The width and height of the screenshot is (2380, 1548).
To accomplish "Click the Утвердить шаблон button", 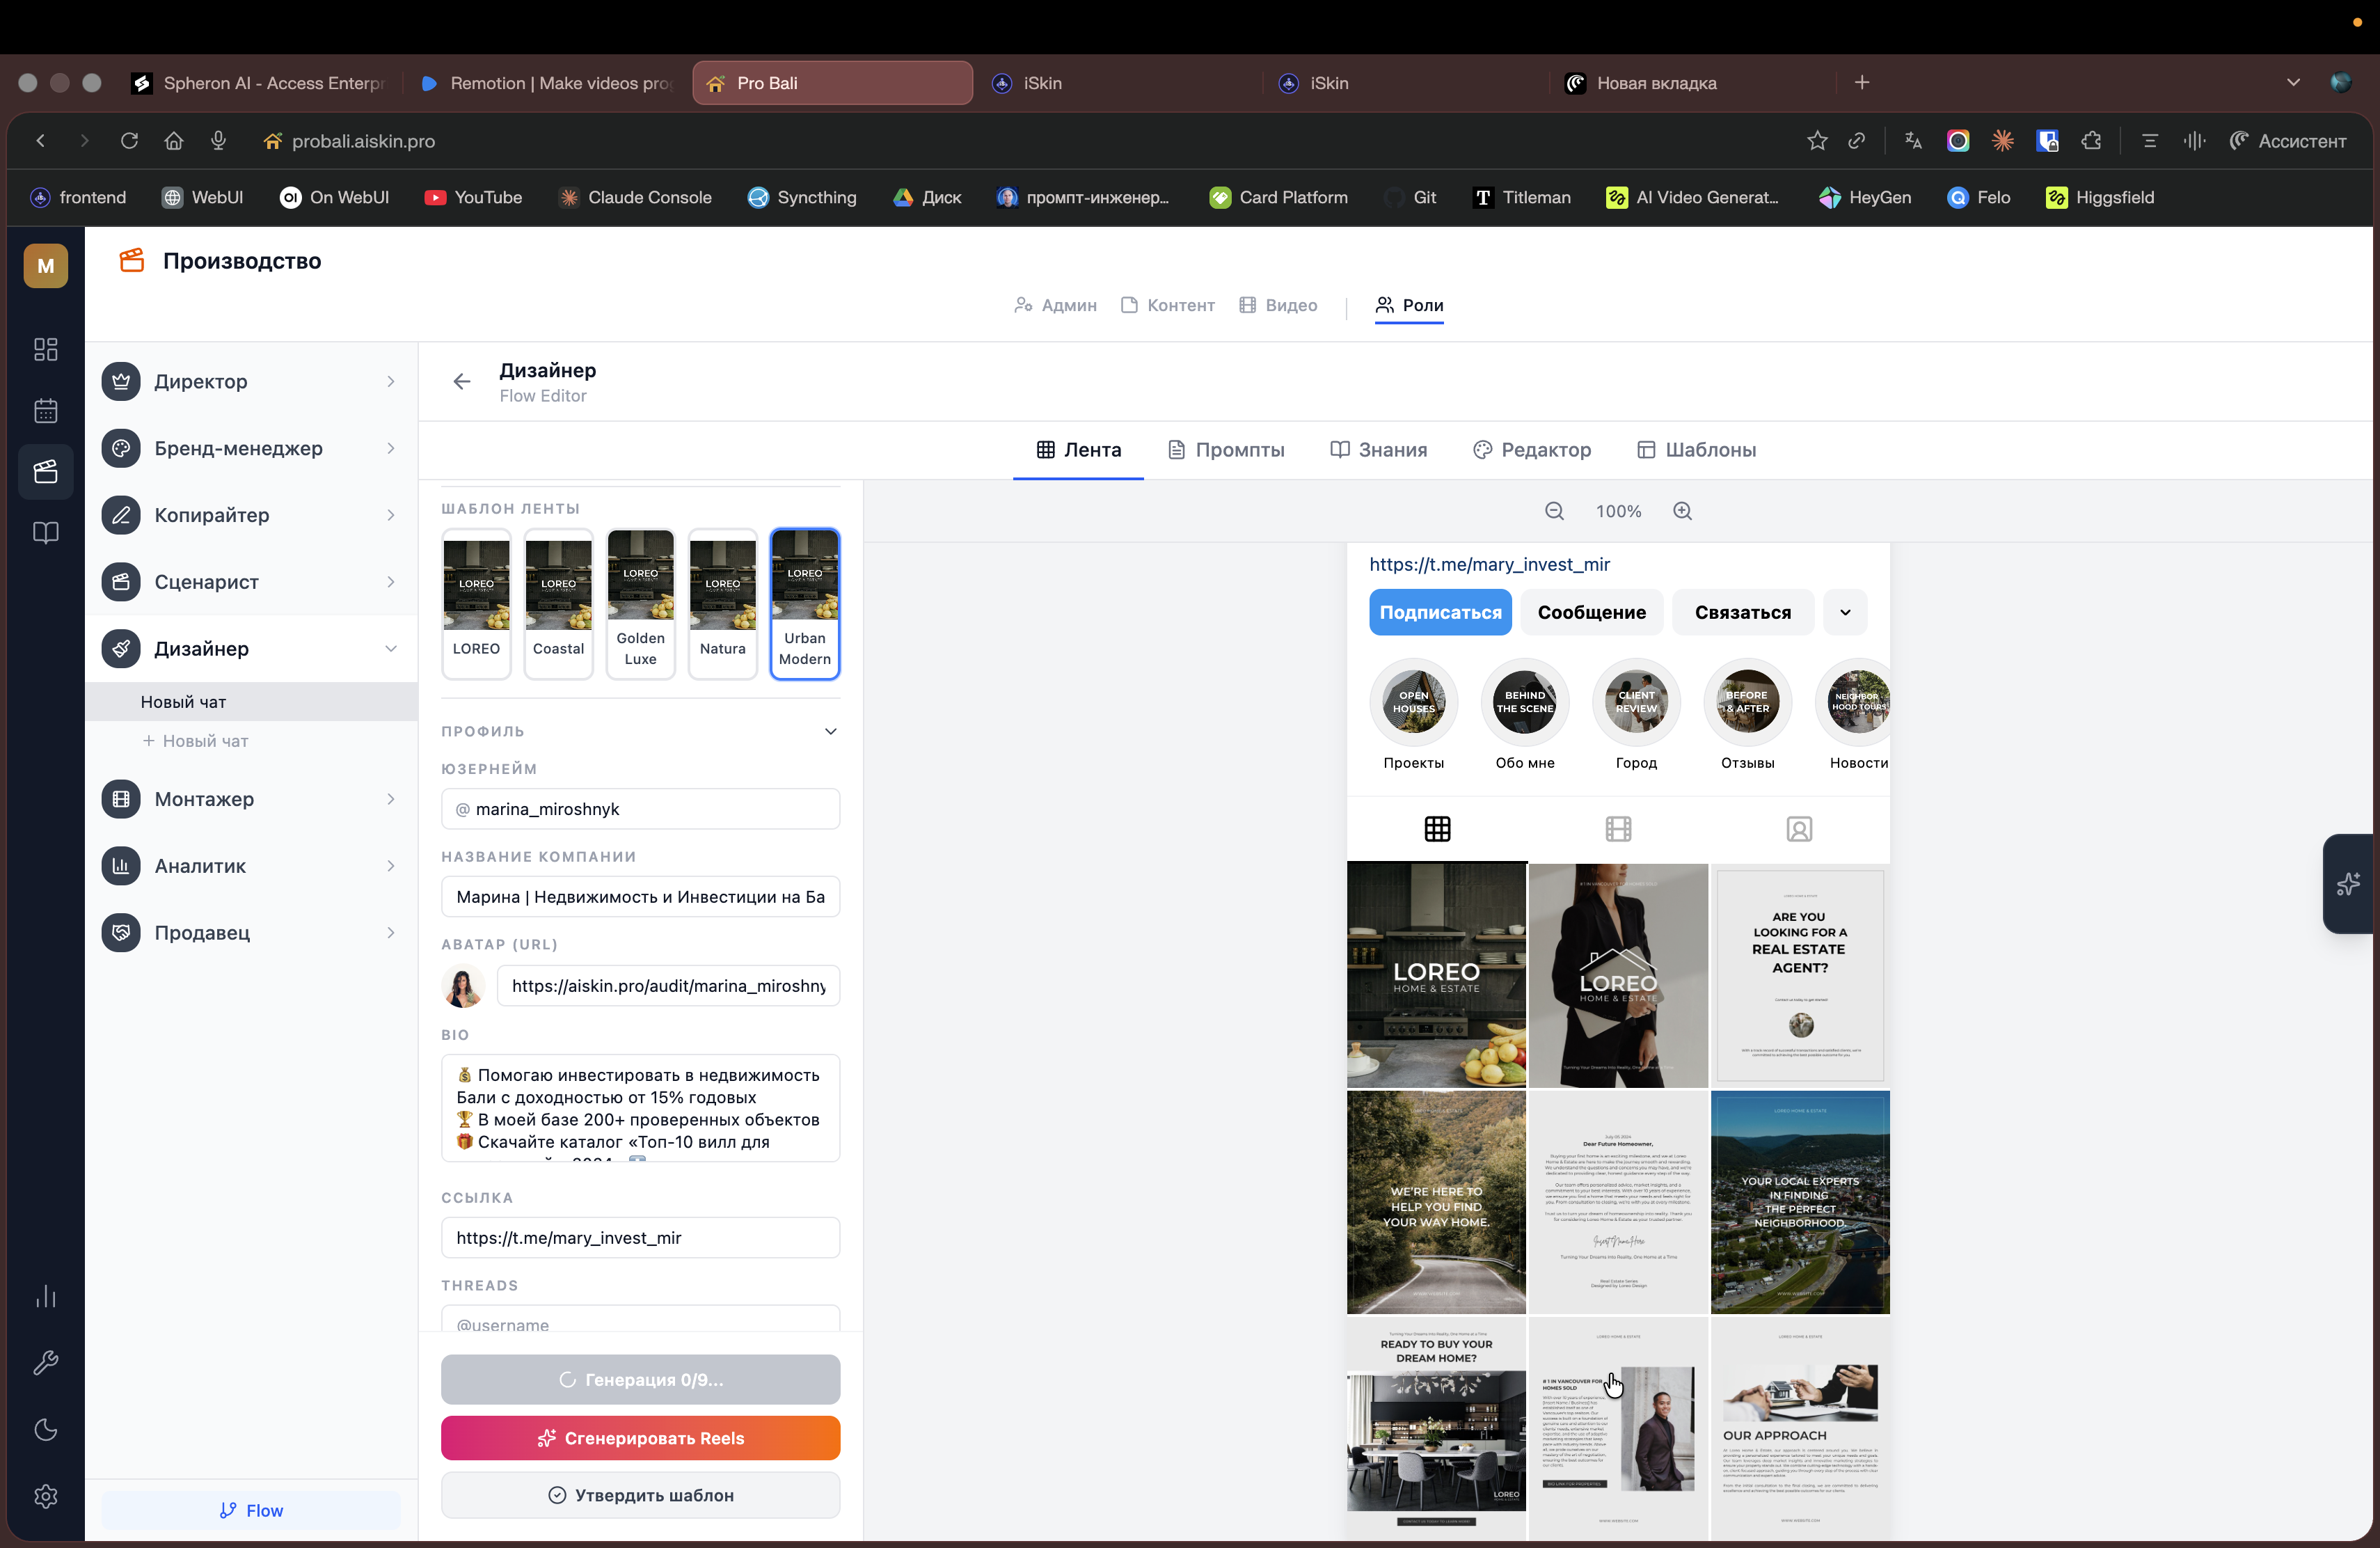I will [x=640, y=1494].
